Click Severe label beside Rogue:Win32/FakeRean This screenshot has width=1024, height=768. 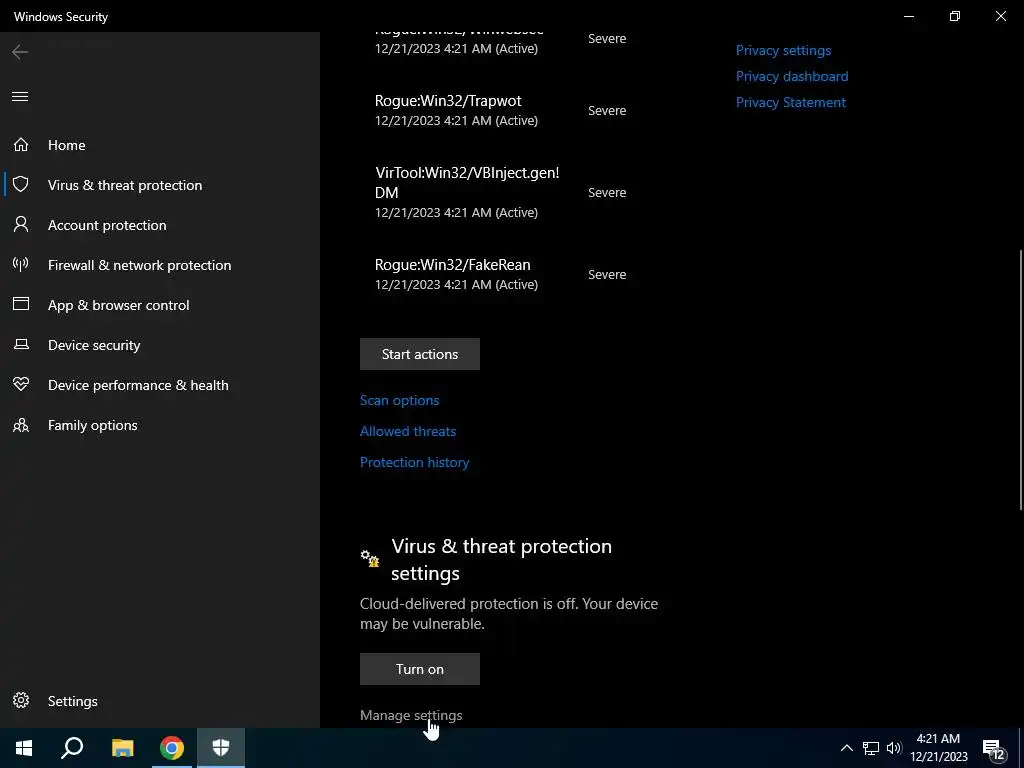tap(607, 274)
